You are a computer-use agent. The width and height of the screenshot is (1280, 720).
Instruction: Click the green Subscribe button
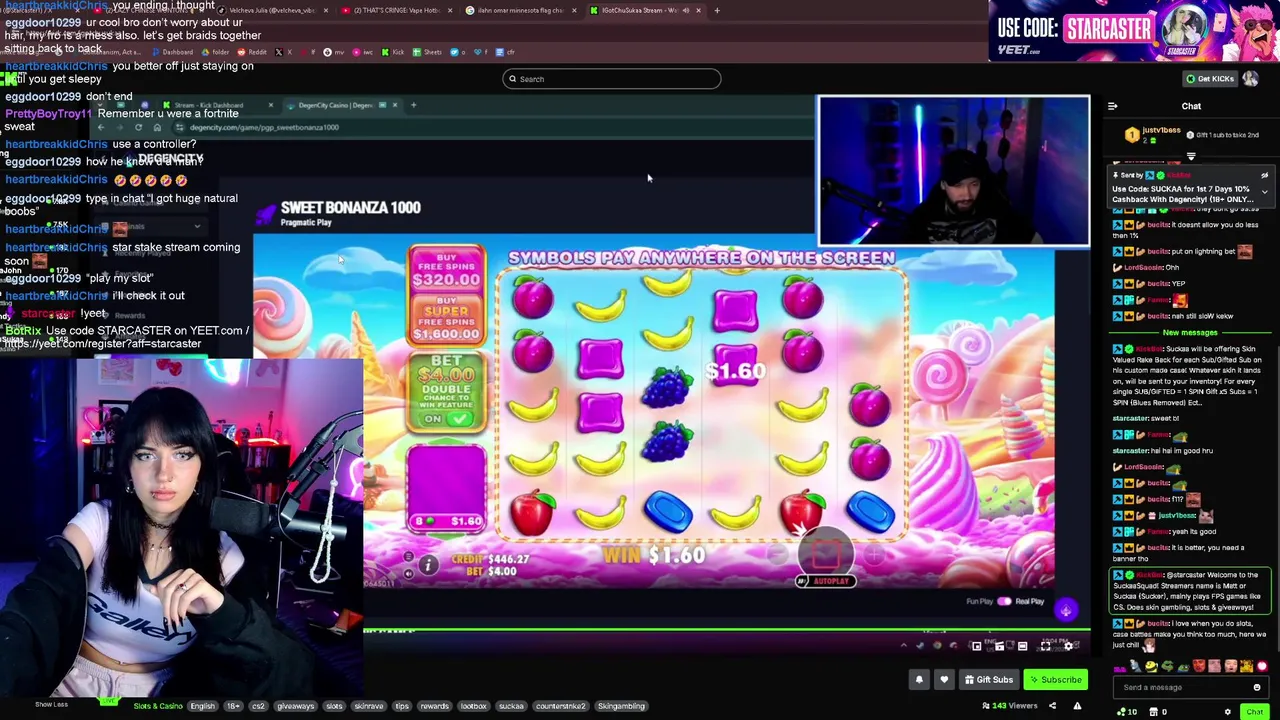1055,680
